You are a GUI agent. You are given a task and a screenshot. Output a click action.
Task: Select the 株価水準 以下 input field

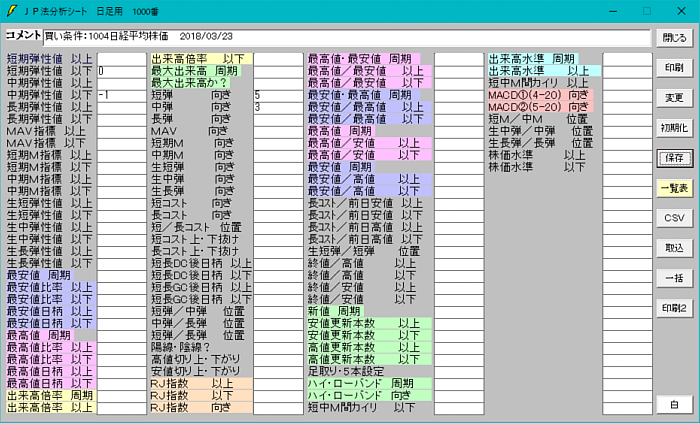[x=627, y=168]
